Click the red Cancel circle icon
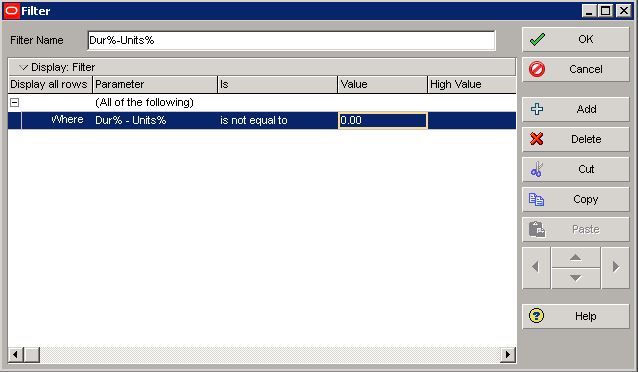This screenshot has width=638, height=372. click(537, 69)
